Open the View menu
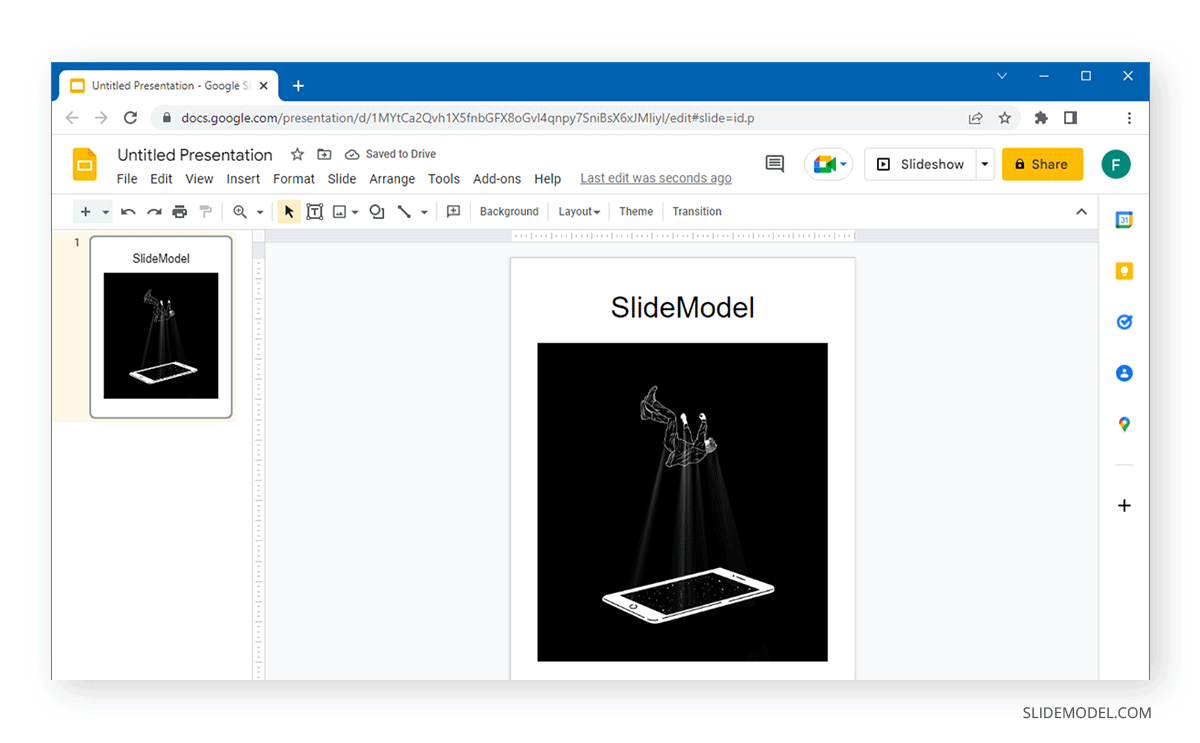Viewport: 1200px width, 743px height. click(199, 179)
